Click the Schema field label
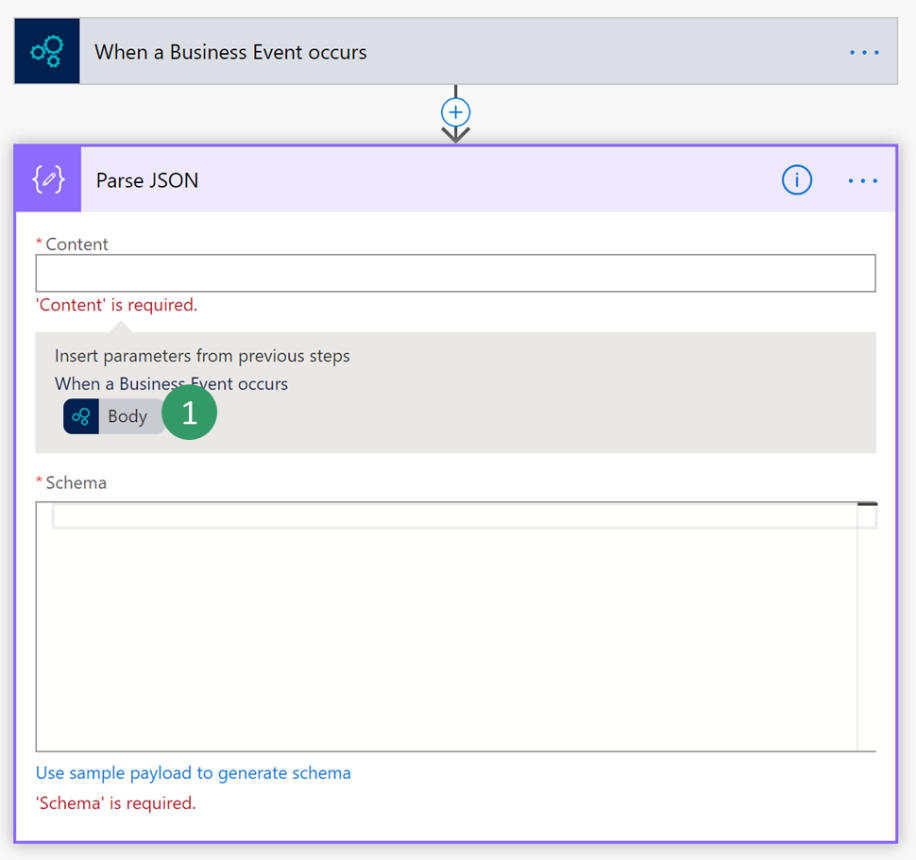Screen dimensions: 916x860 coord(76,483)
